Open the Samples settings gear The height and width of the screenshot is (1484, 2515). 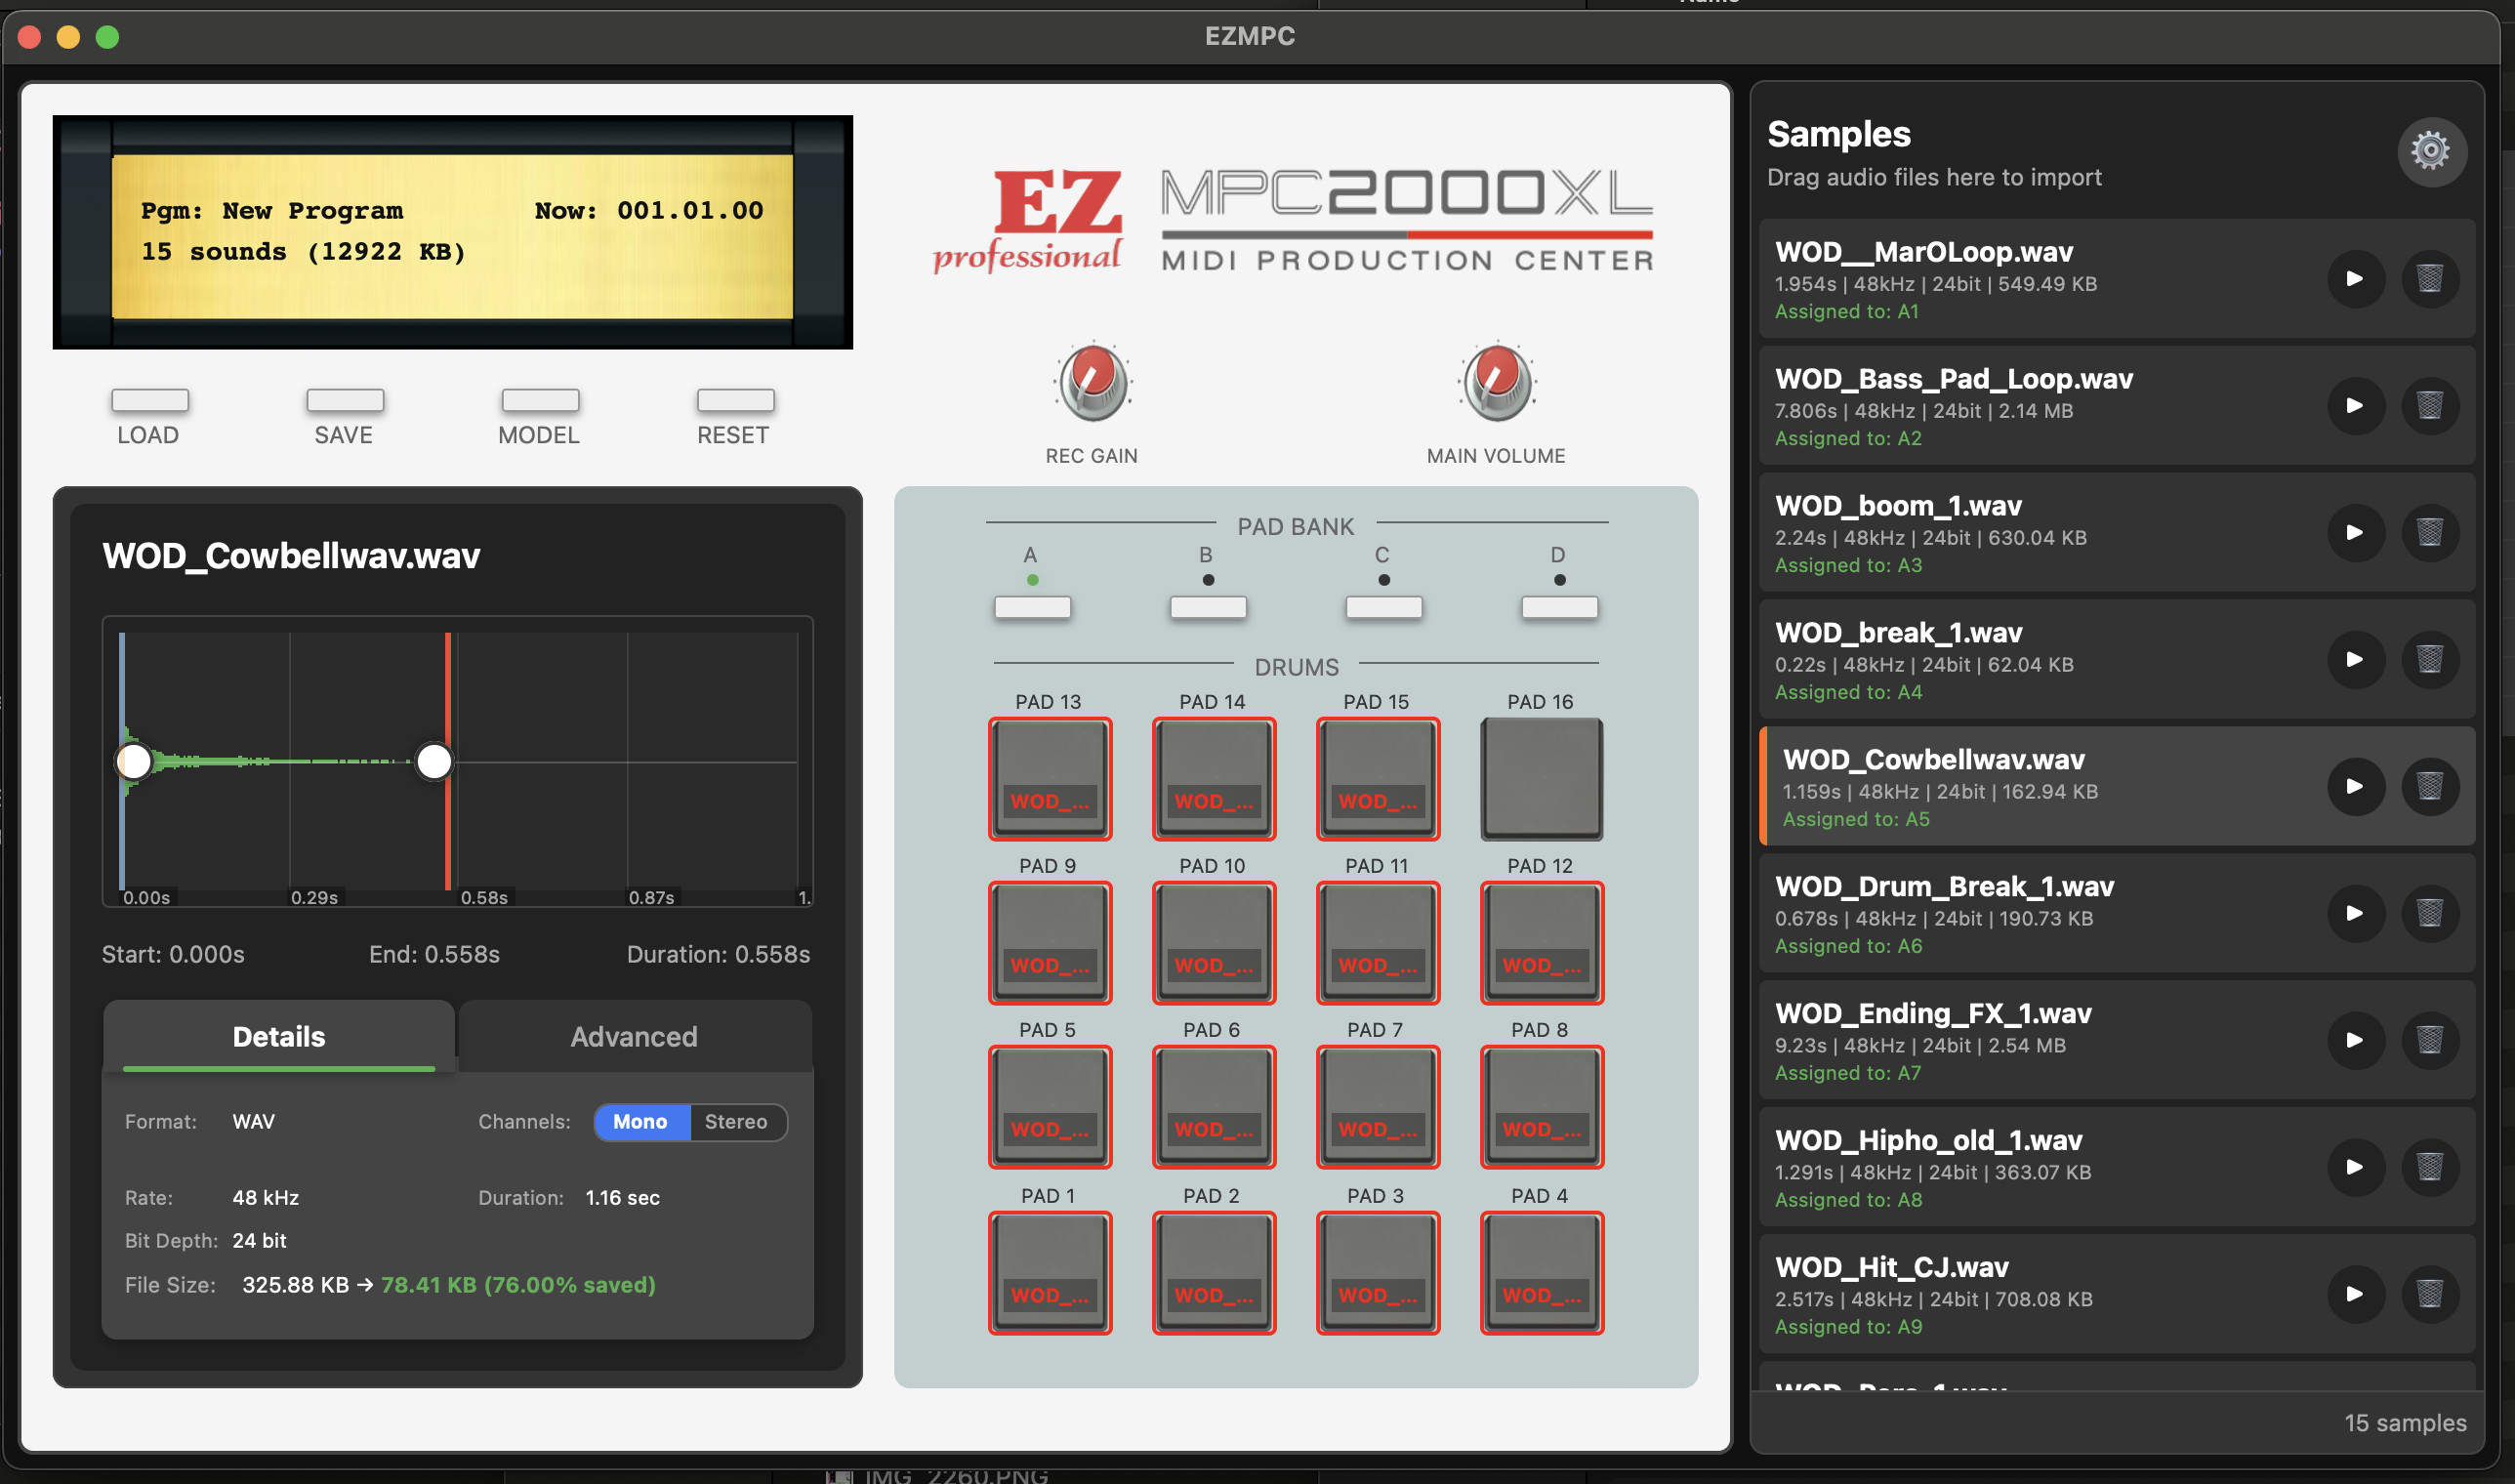point(2430,151)
